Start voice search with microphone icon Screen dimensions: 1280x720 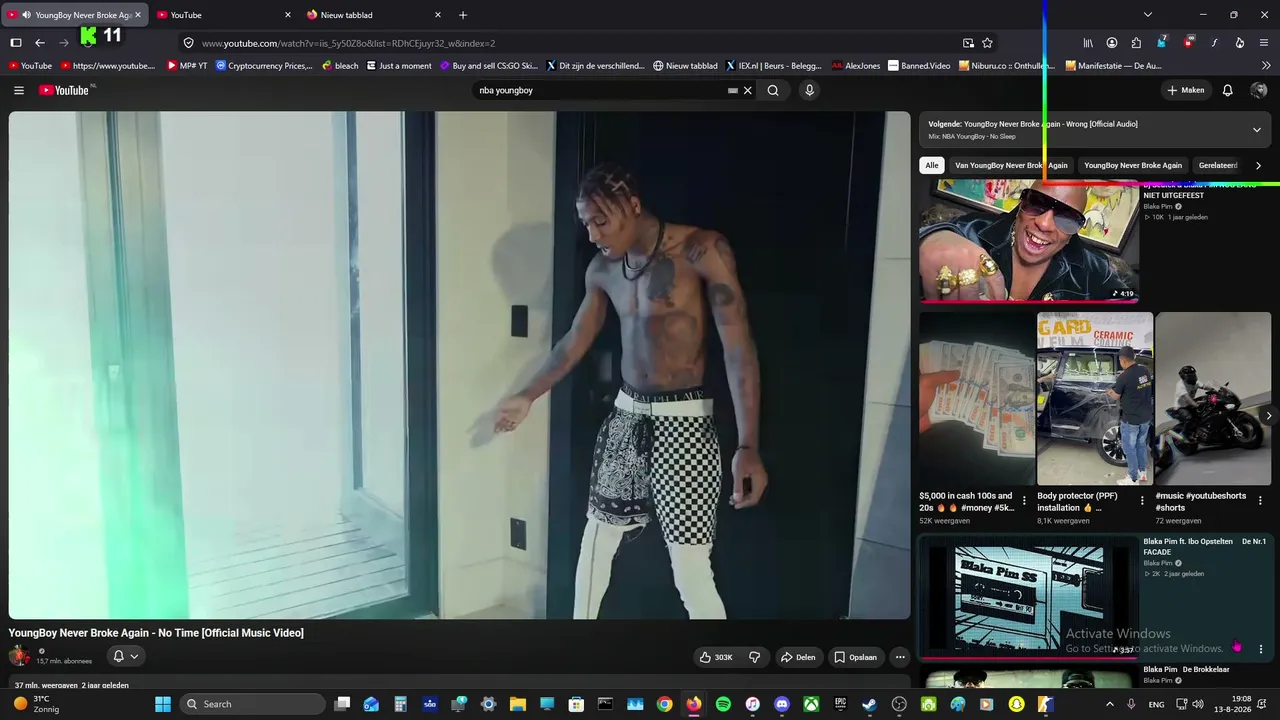(809, 90)
